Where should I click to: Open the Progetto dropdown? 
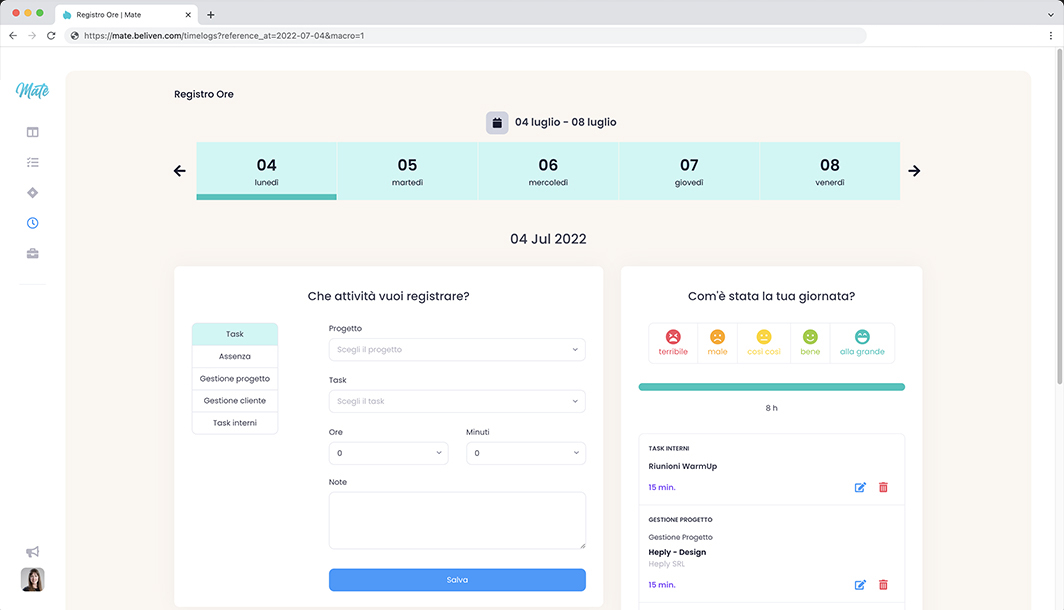click(x=457, y=349)
